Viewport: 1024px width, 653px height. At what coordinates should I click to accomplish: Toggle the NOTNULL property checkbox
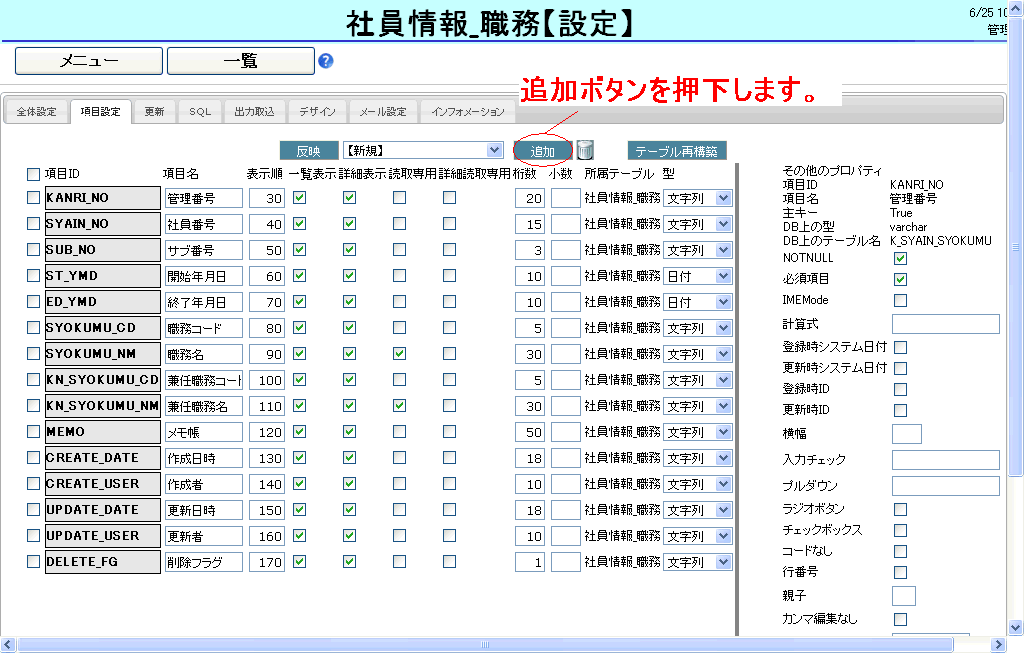900,258
